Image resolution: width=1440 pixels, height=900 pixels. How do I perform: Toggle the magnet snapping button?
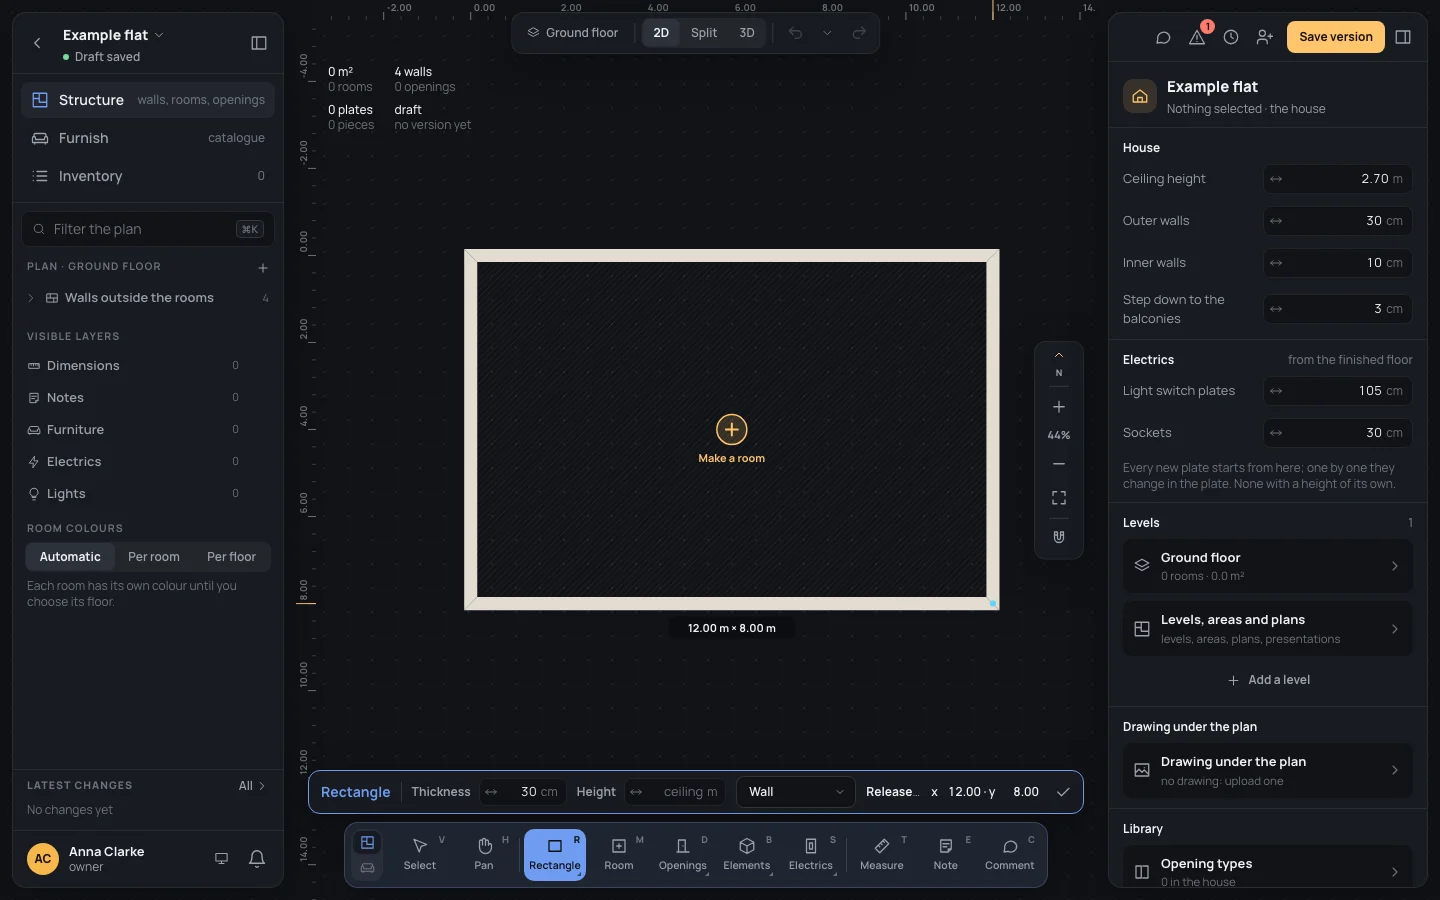(1059, 537)
